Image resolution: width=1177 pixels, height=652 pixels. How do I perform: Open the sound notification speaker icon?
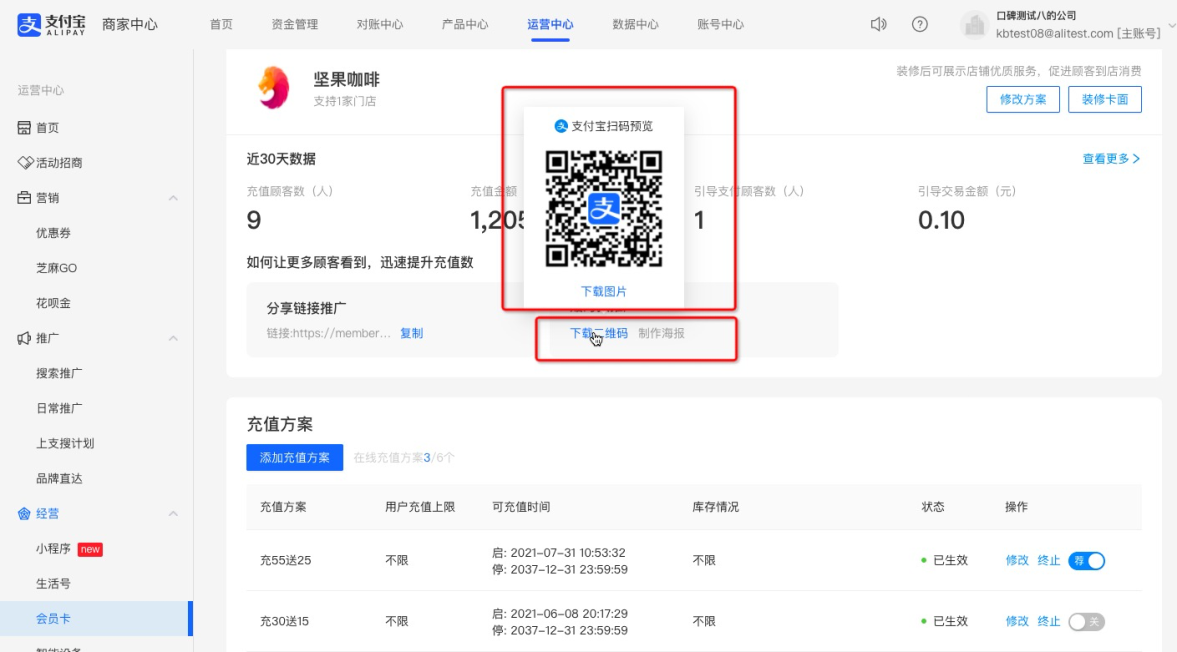click(x=878, y=24)
